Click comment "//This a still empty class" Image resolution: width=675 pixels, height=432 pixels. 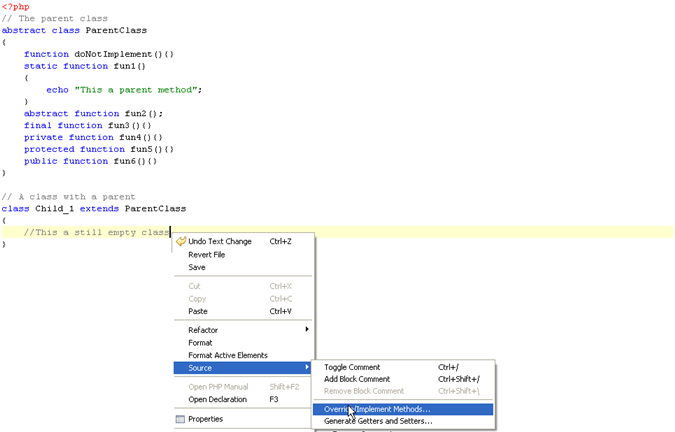pos(96,232)
